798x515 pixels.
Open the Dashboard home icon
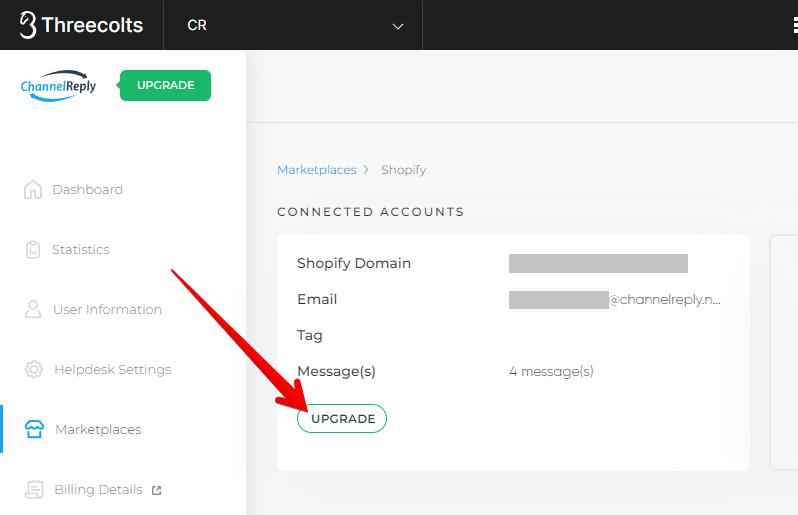[x=33, y=190]
